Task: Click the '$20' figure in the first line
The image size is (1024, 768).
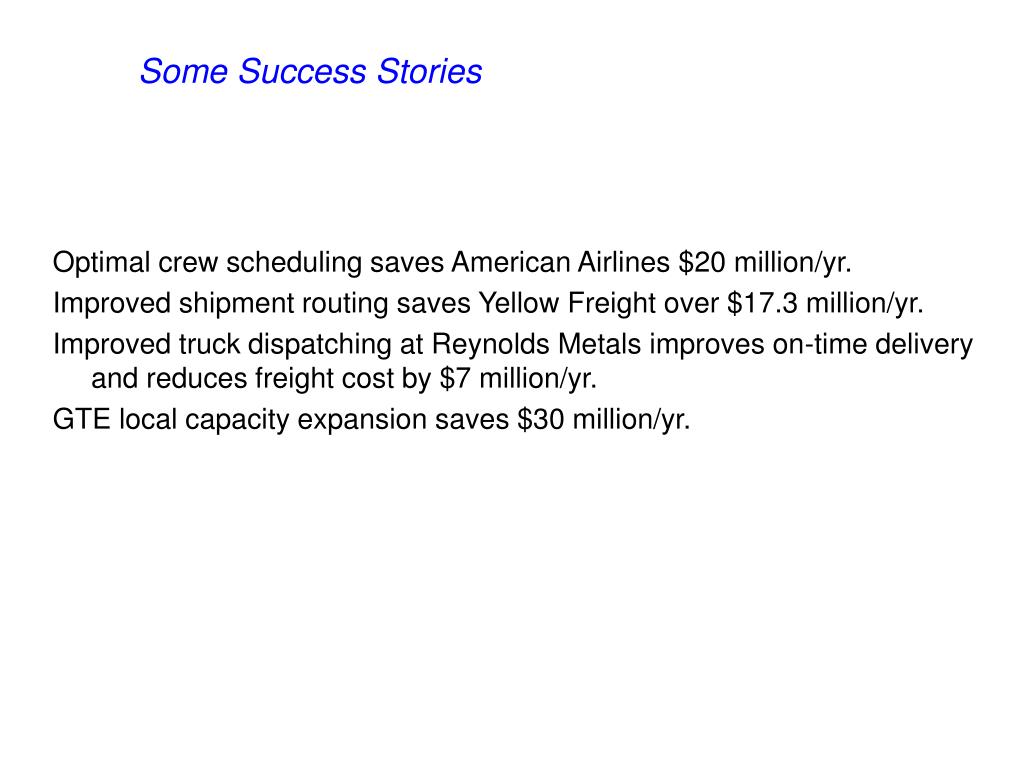Action: 701,263
